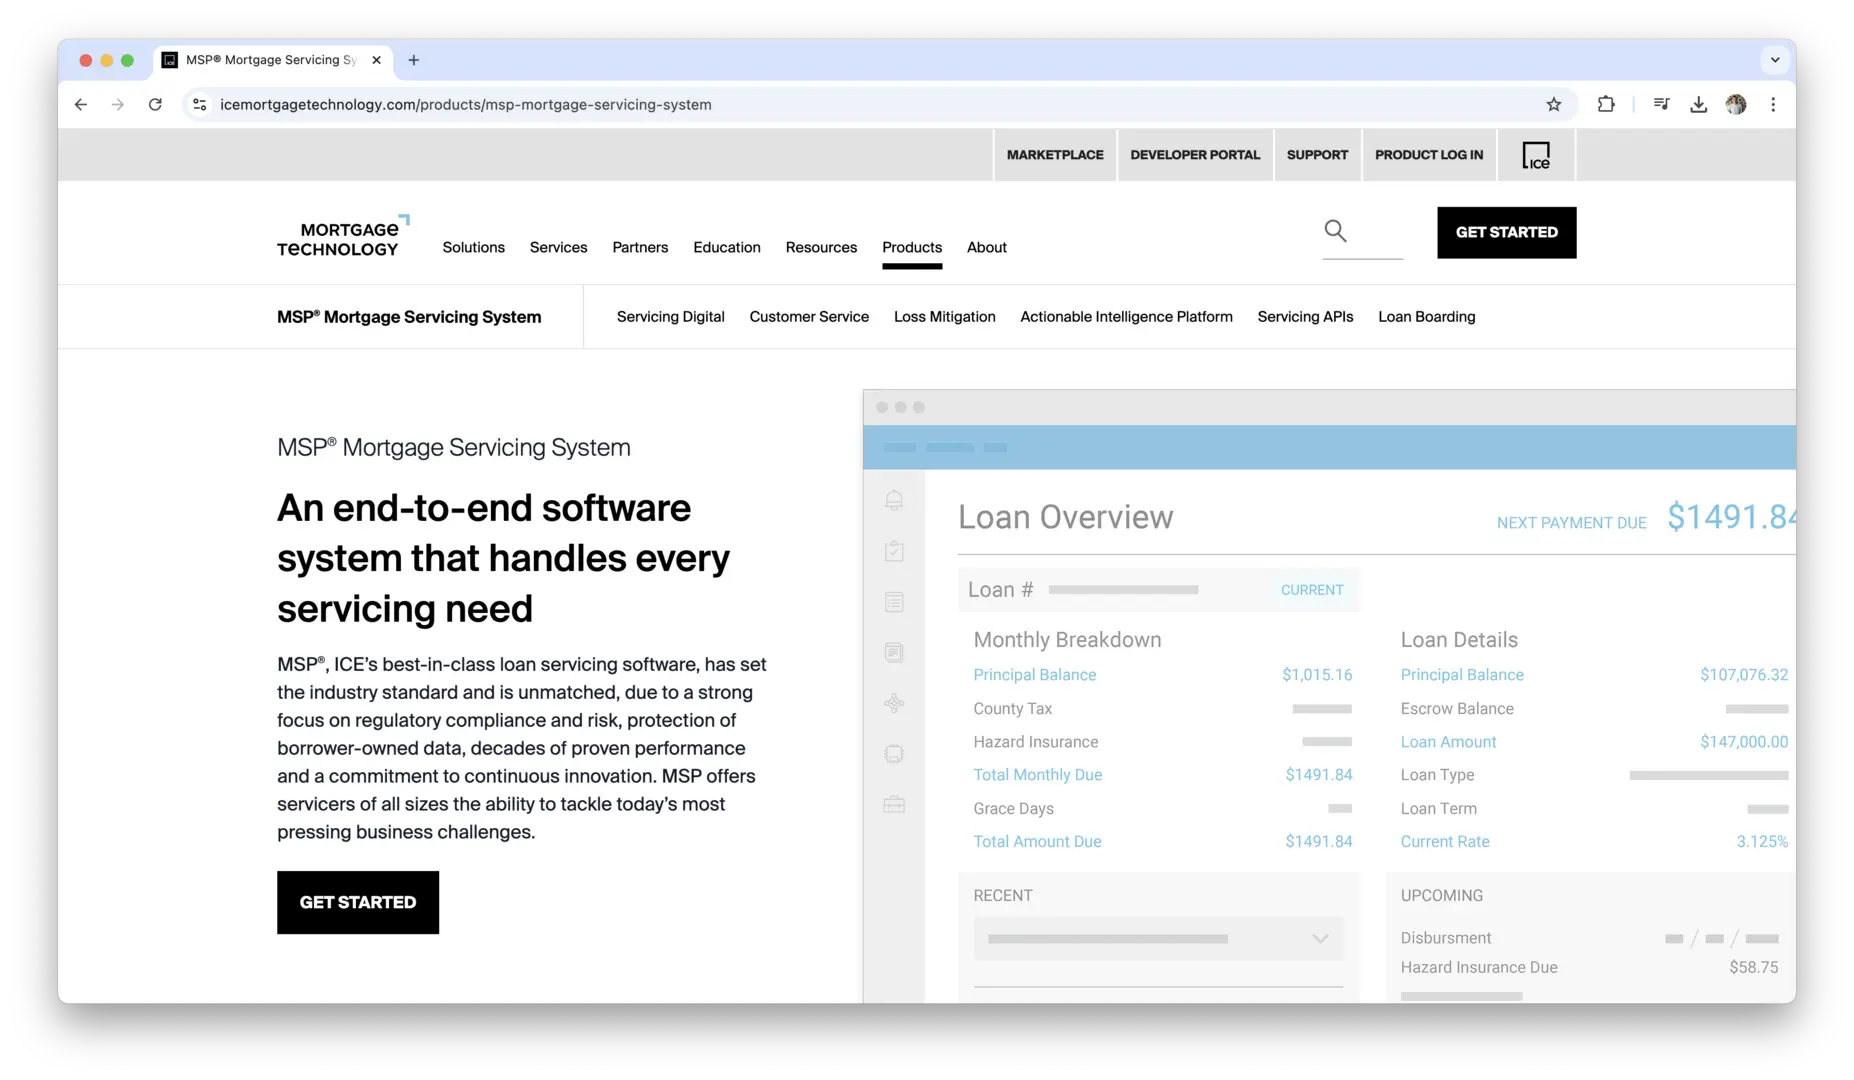Open the Services menu
Screen dimensions: 1854x1080
click(x=558, y=247)
